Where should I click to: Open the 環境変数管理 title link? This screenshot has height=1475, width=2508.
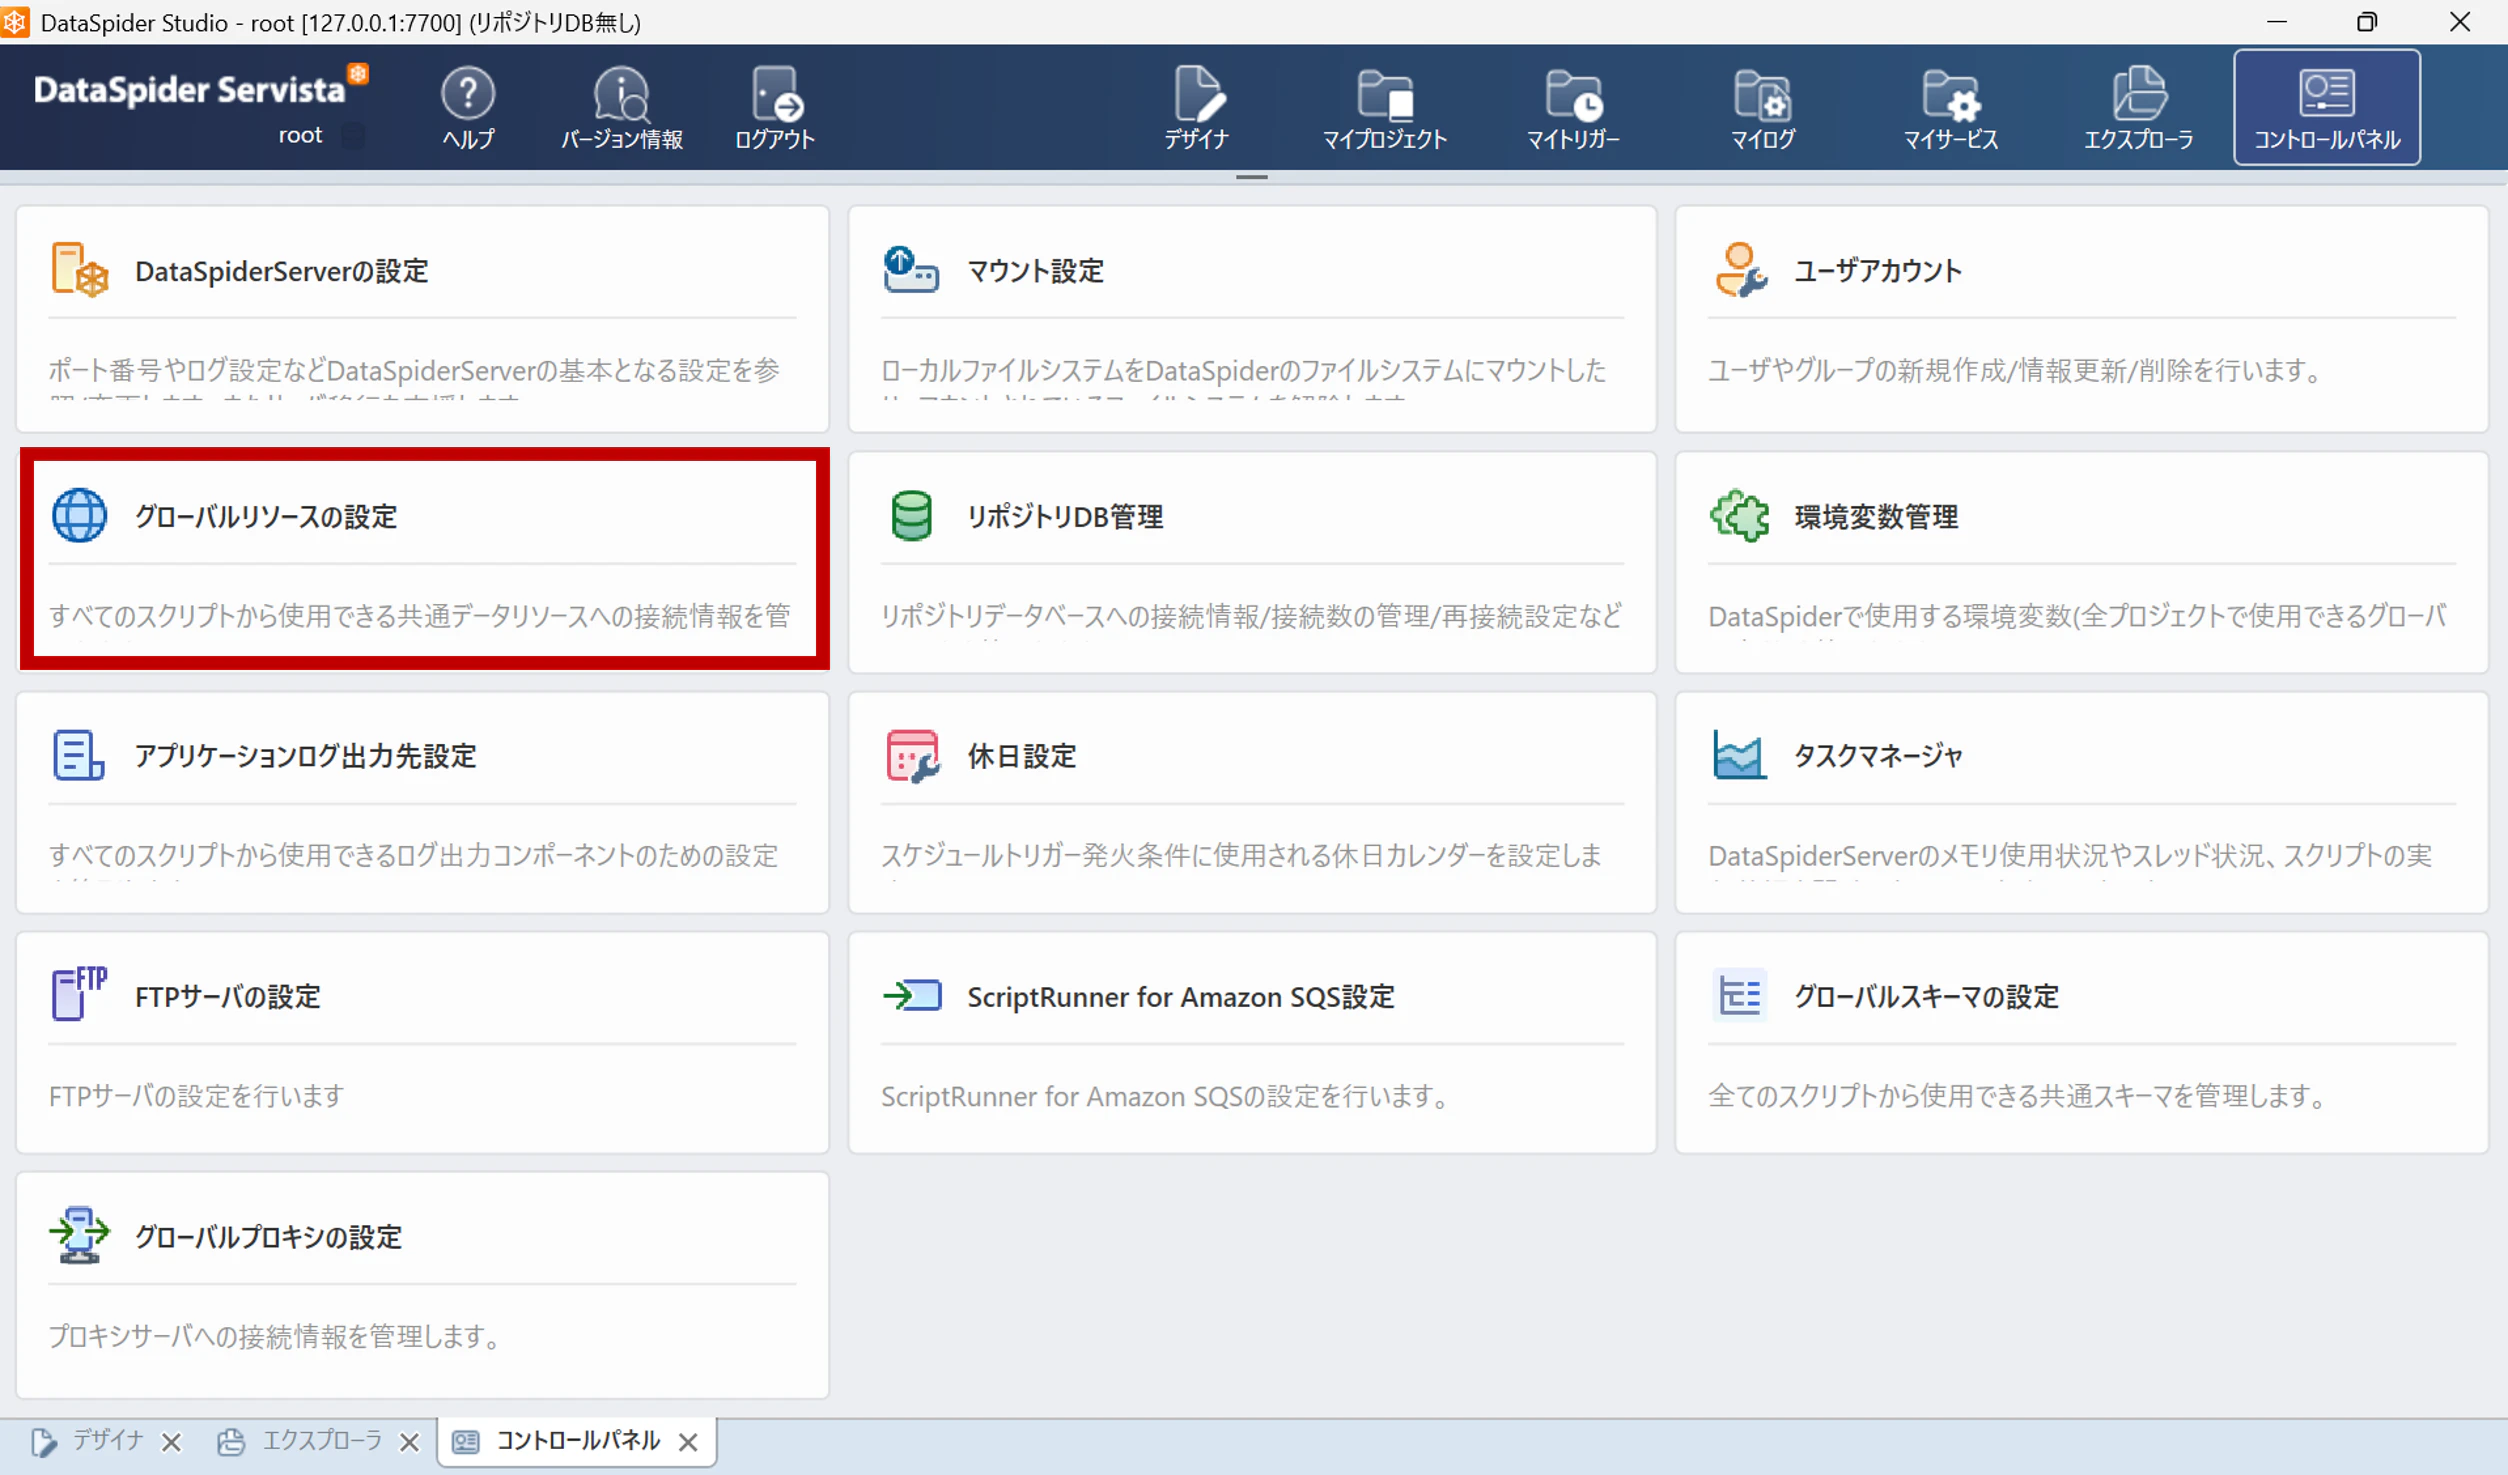(x=1876, y=517)
